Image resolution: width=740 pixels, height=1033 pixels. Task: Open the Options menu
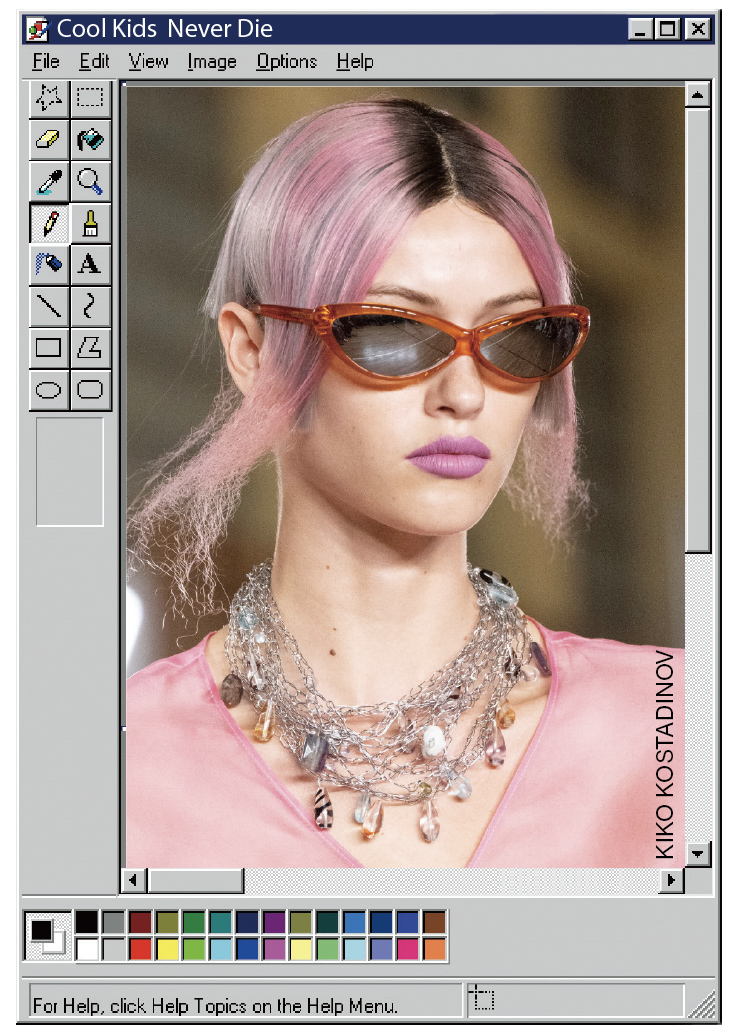click(286, 62)
